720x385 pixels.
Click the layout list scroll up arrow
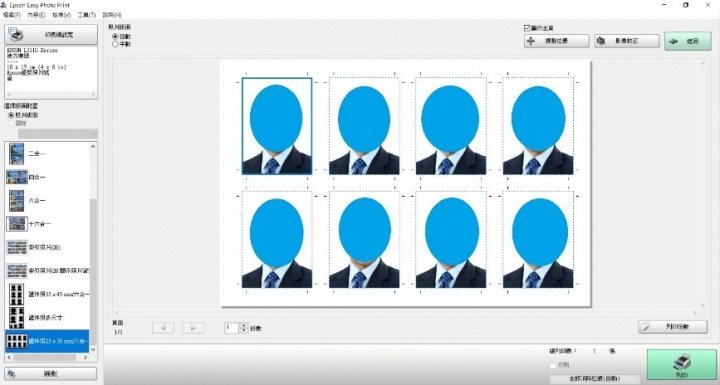[x=93, y=147]
